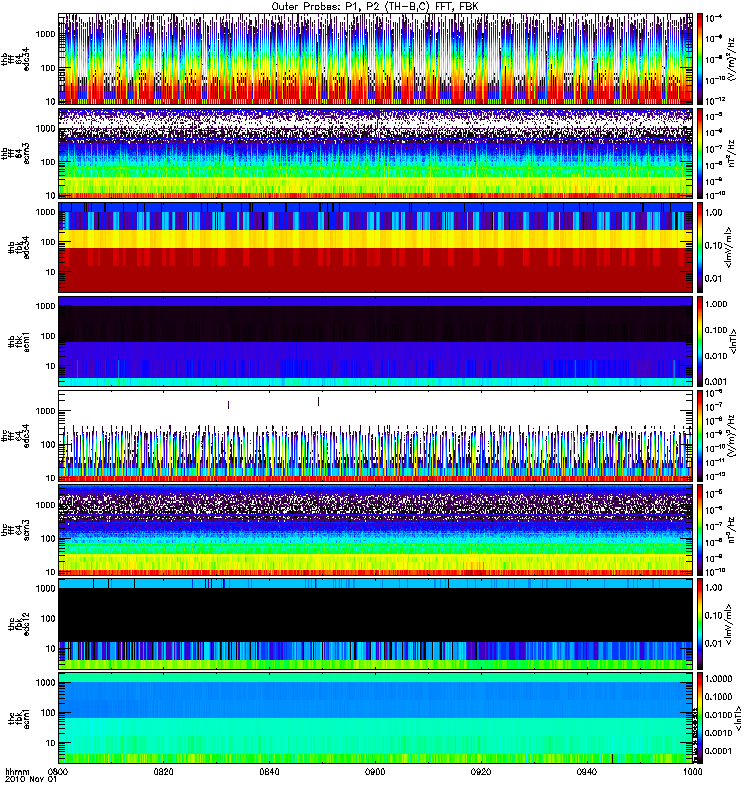Viewport: 750px width, 800px height.
Task: Click the '1000' frequency tick of thb fff edc34 panel
Action: [x=46, y=34]
